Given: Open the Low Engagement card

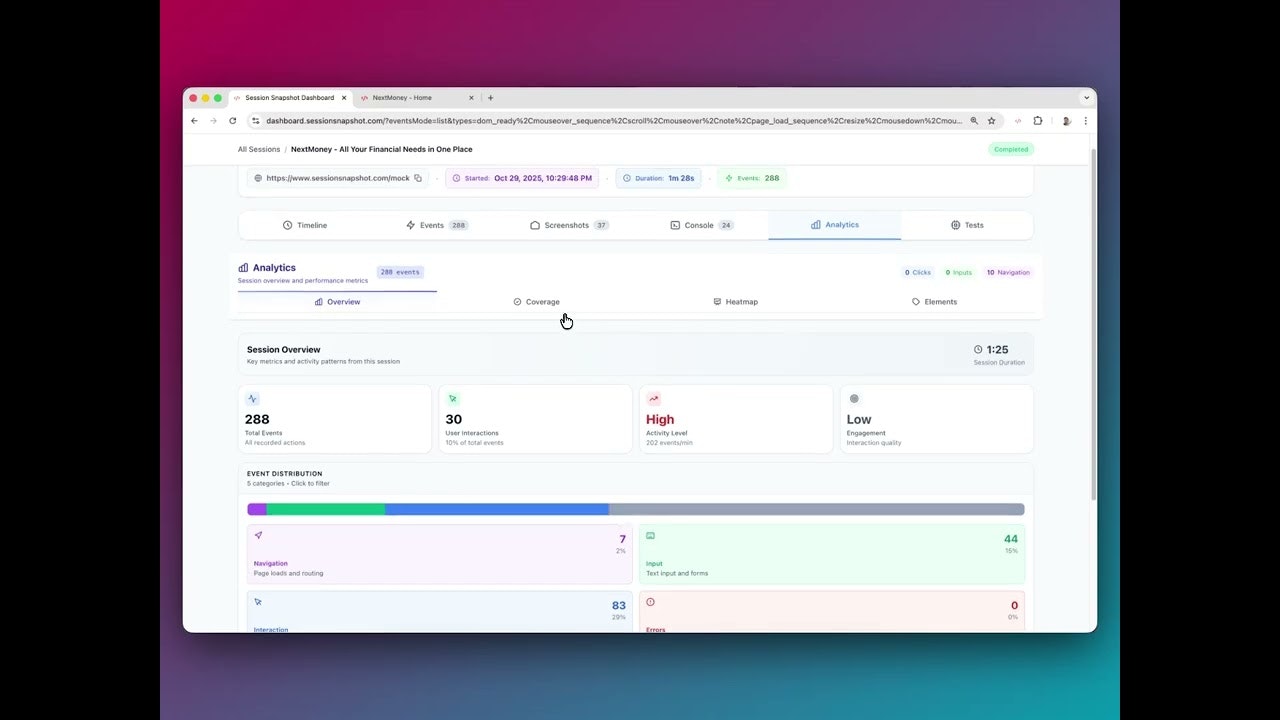Looking at the screenshot, I should [937, 419].
